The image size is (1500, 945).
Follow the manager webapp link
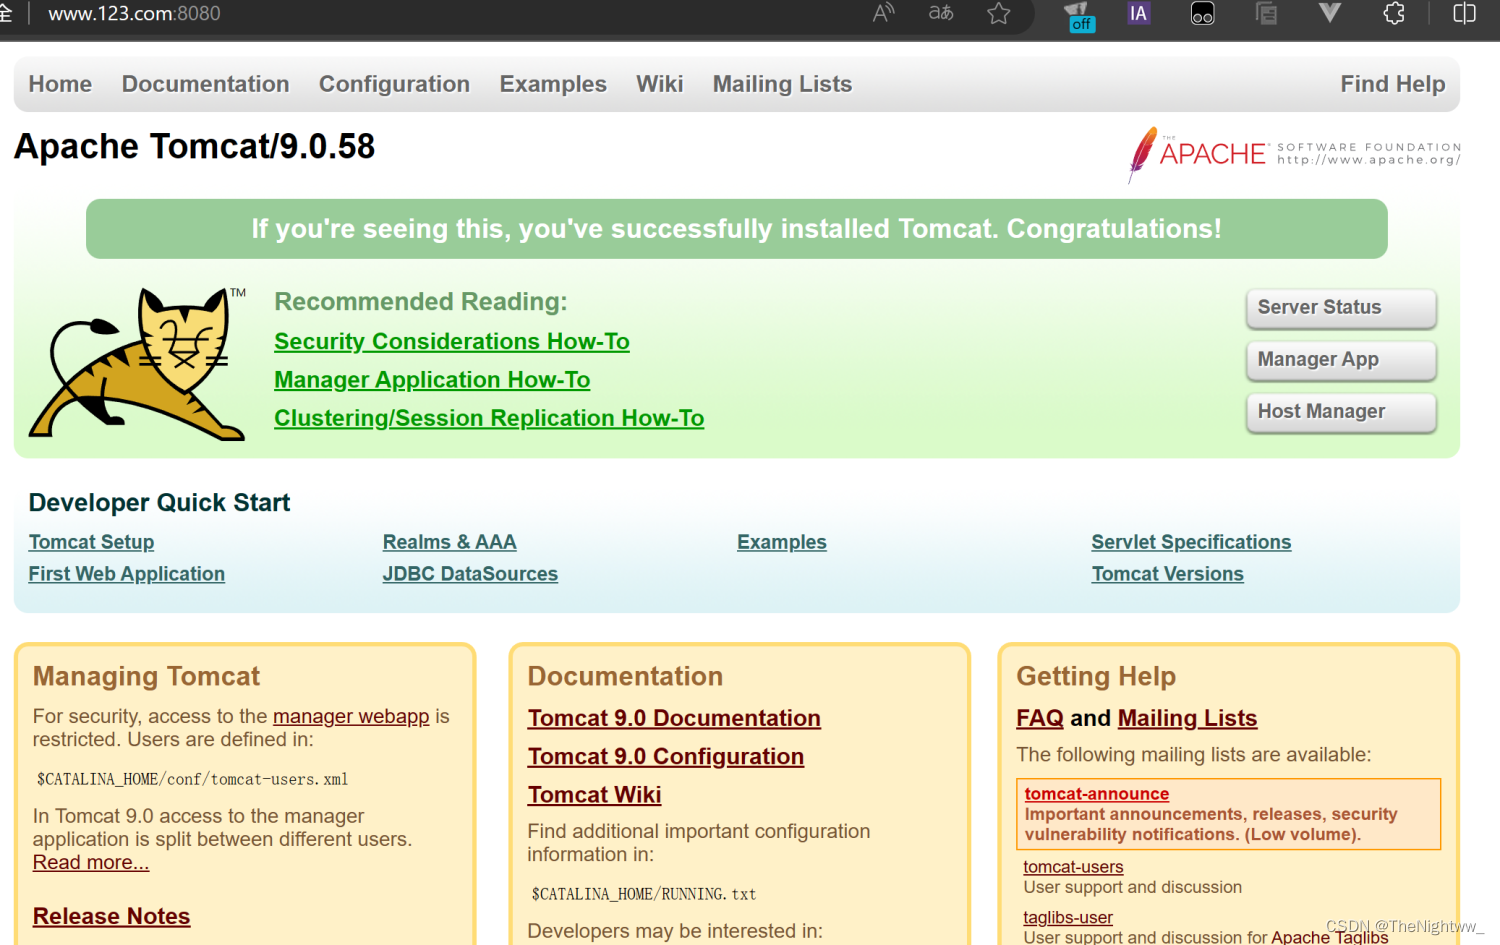point(351,716)
